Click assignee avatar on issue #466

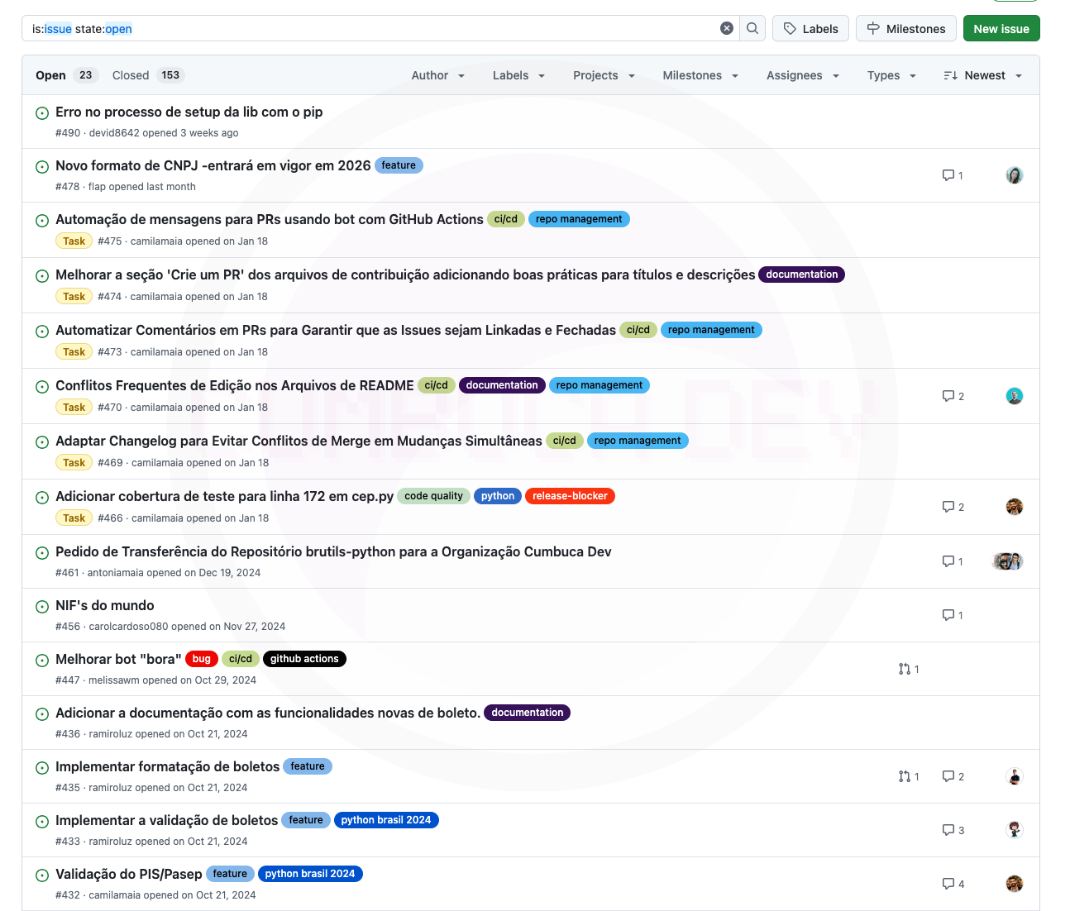coord(1014,507)
